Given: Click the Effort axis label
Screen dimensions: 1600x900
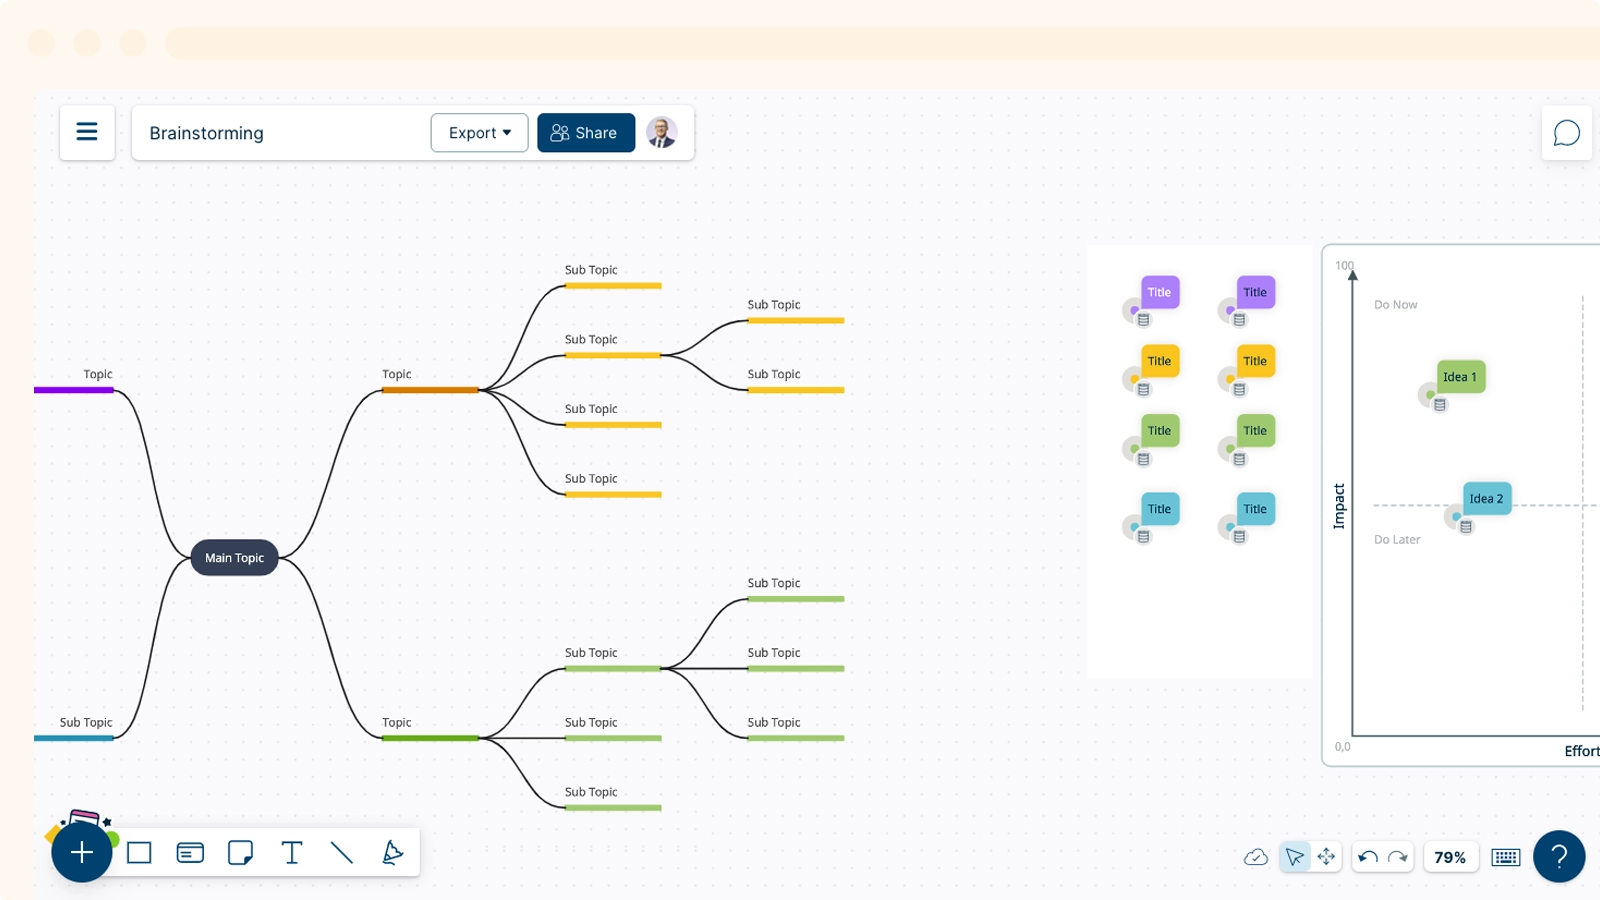Looking at the screenshot, I should click(x=1582, y=751).
